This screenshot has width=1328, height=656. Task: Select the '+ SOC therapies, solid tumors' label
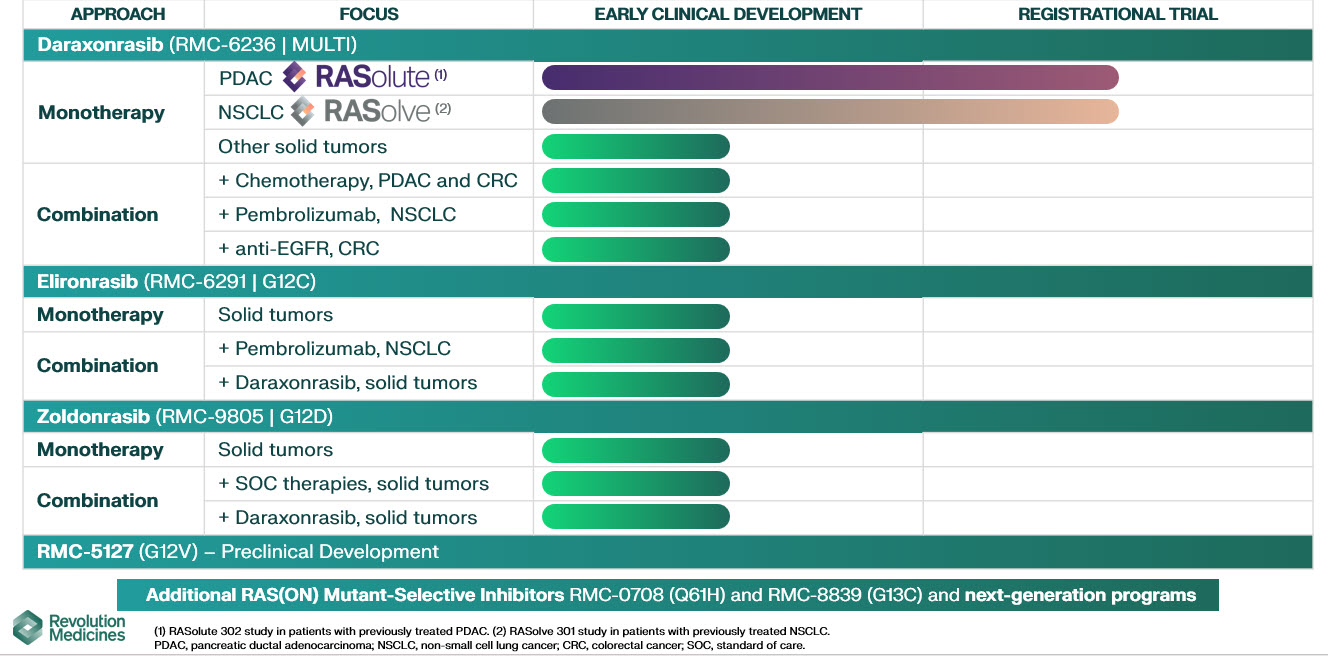click(x=353, y=484)
